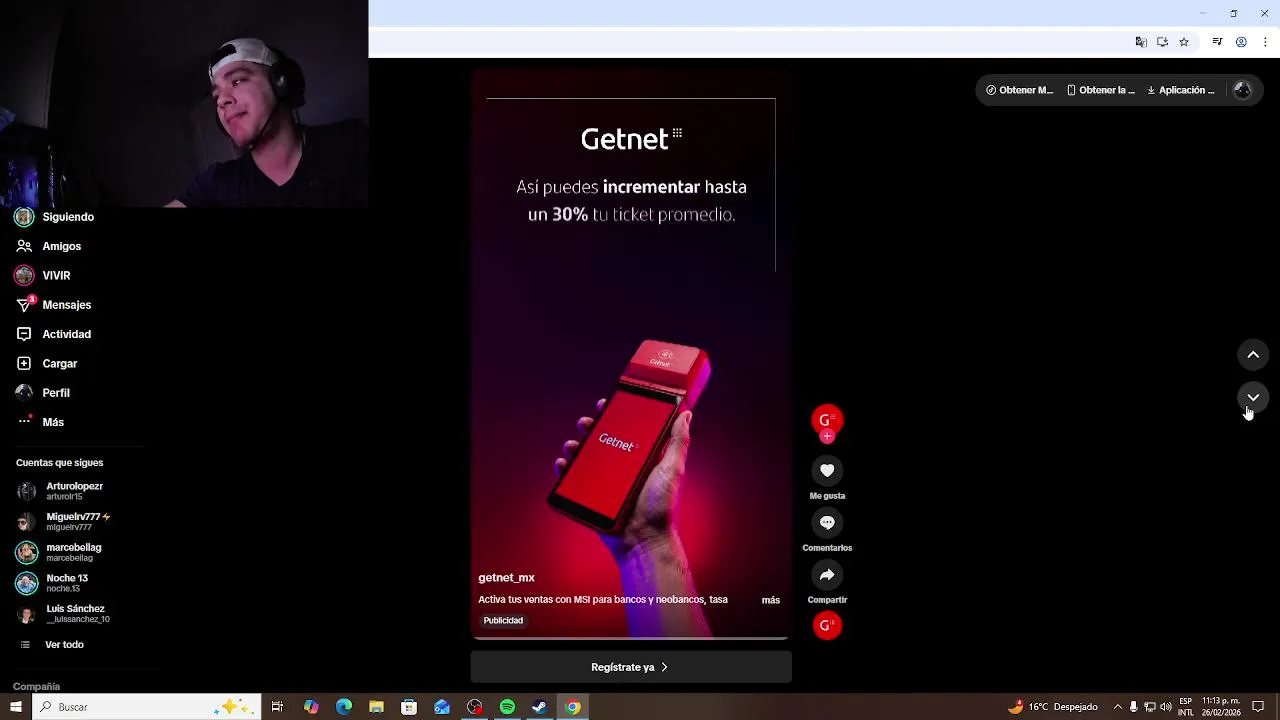Image resolution: width=1280 pixels, height=720 pixels.
Task: Like the video with heart icon
Action: [827, 470]
